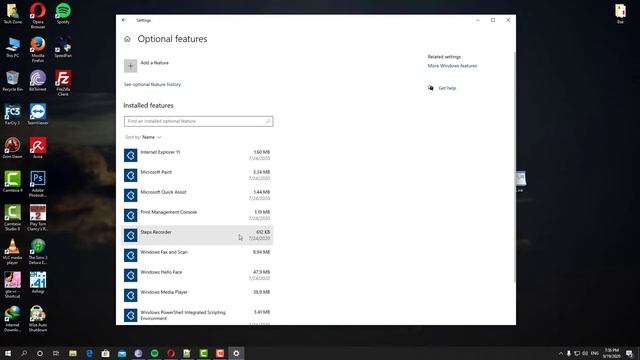This screenshot has width=640, height=360.
Task: Select the Windows Media Player row
Action: [x=198, y=295]
